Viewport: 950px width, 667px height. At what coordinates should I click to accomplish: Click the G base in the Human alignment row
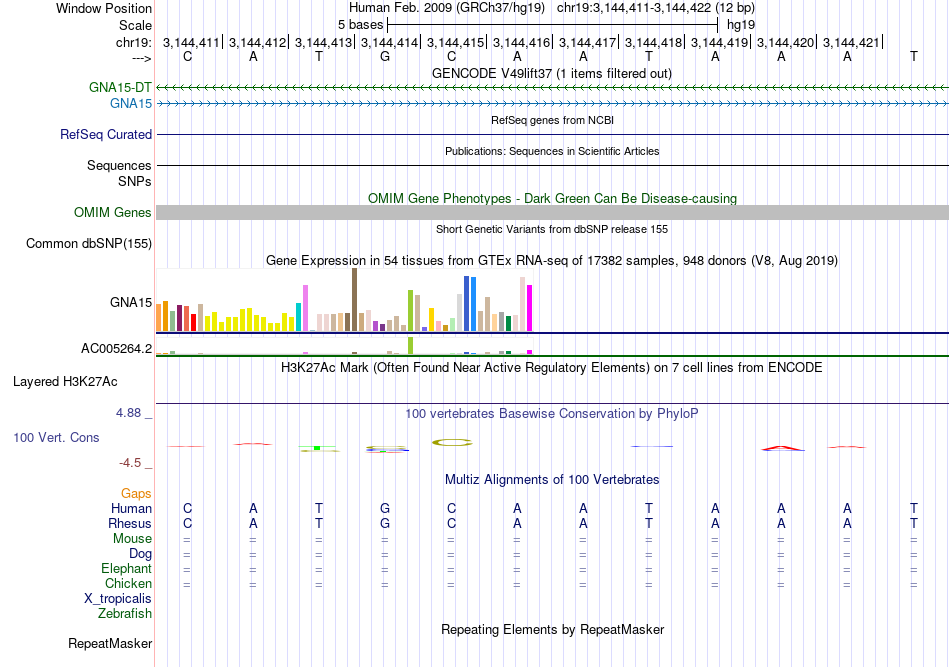[x=385, y=509]
